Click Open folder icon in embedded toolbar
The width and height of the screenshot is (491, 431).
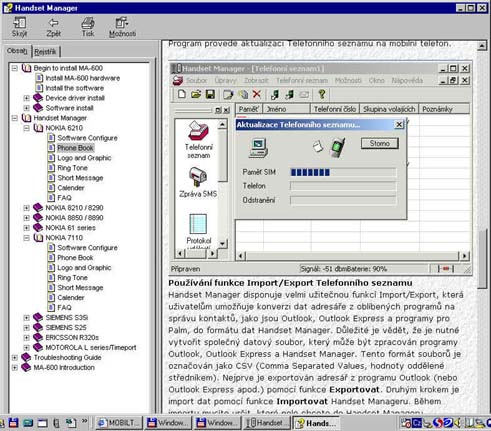tap(196, 94)
